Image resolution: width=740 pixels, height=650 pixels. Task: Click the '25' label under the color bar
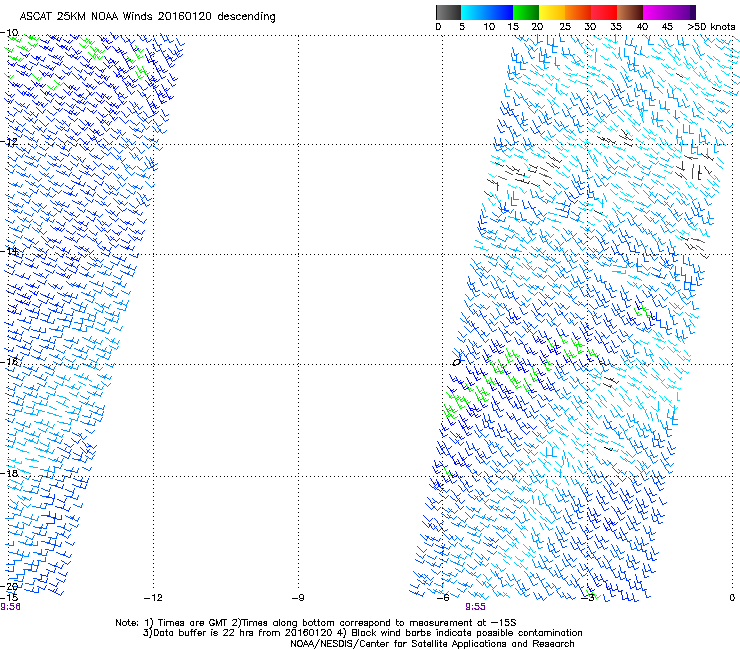[565, 27]
